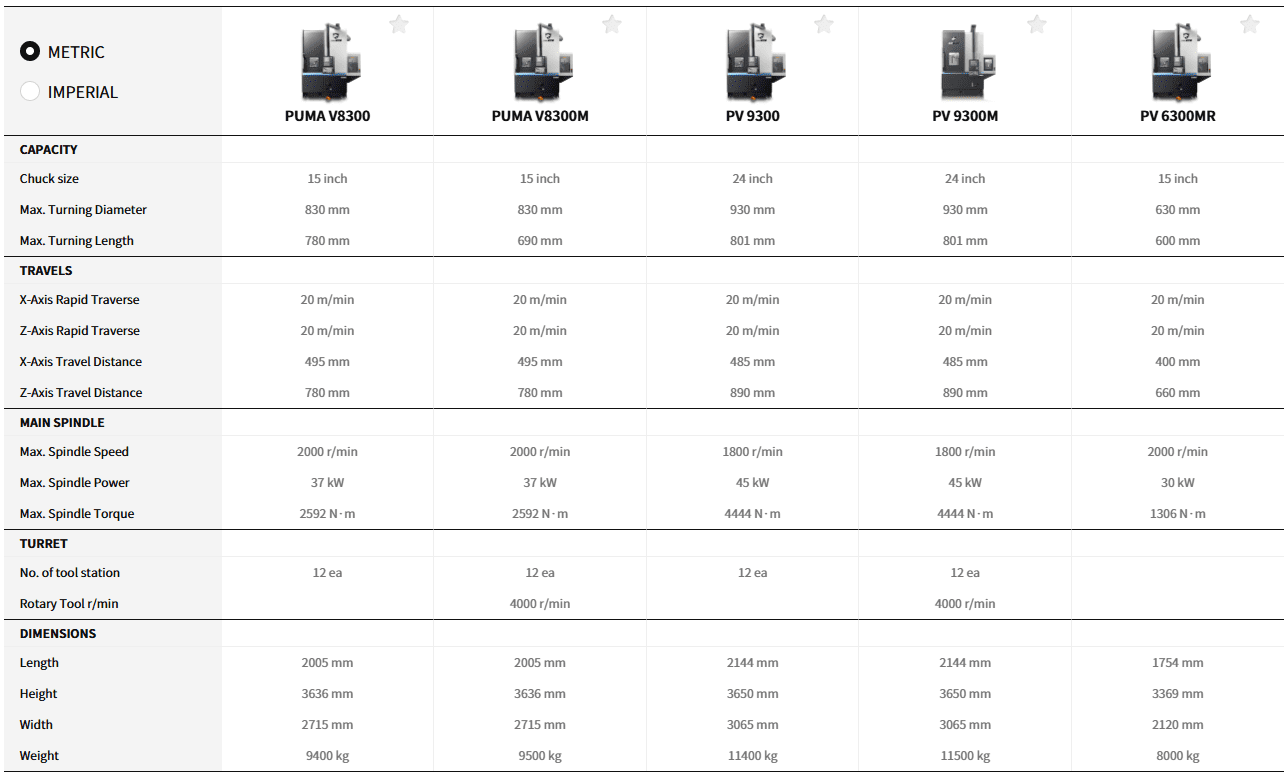Click PV 6300MR width 2120 mm

tap(1178, 725)
